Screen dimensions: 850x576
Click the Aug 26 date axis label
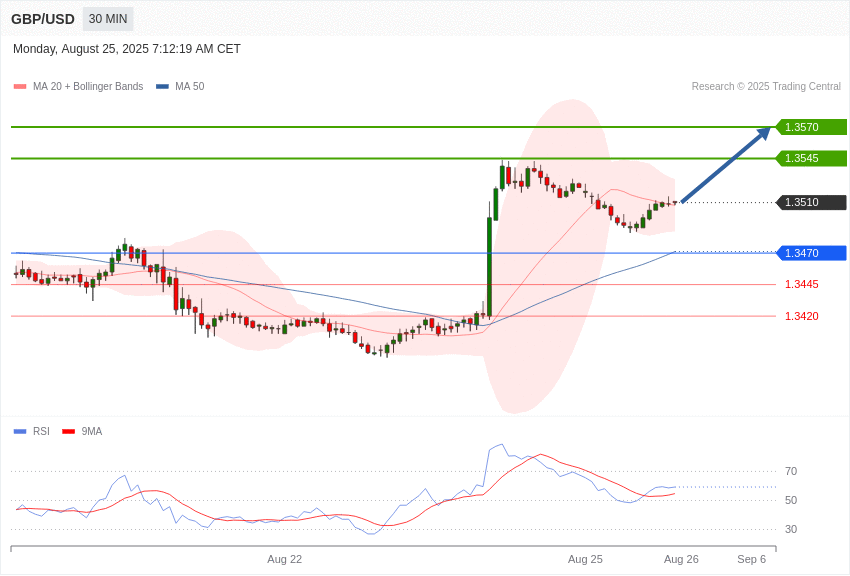[681, 559]
